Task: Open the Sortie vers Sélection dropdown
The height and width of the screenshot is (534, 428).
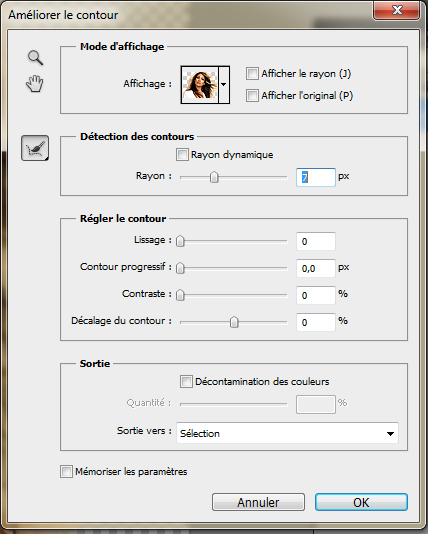Action: (x=287, y=433)
